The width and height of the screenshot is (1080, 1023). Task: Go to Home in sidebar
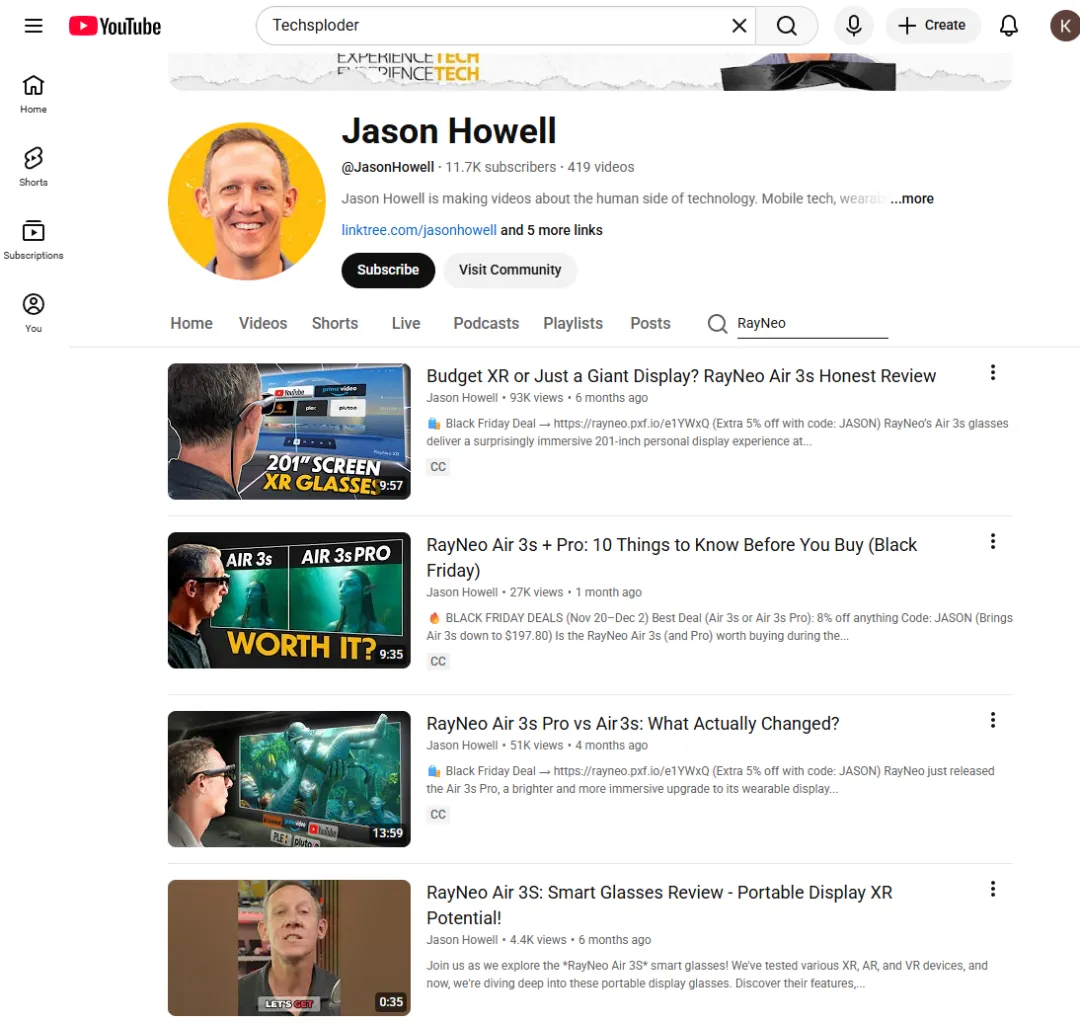(33, 94)
